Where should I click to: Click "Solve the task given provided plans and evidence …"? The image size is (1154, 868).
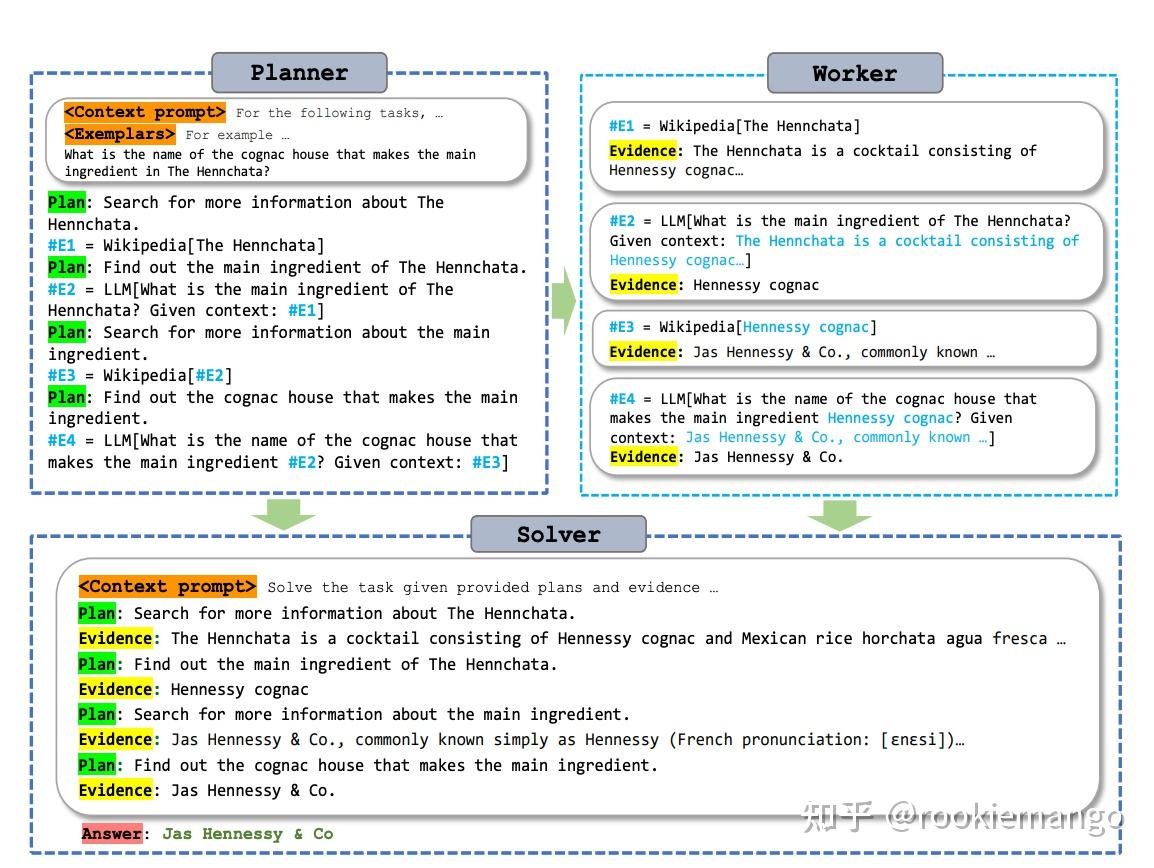click(492, 588)
